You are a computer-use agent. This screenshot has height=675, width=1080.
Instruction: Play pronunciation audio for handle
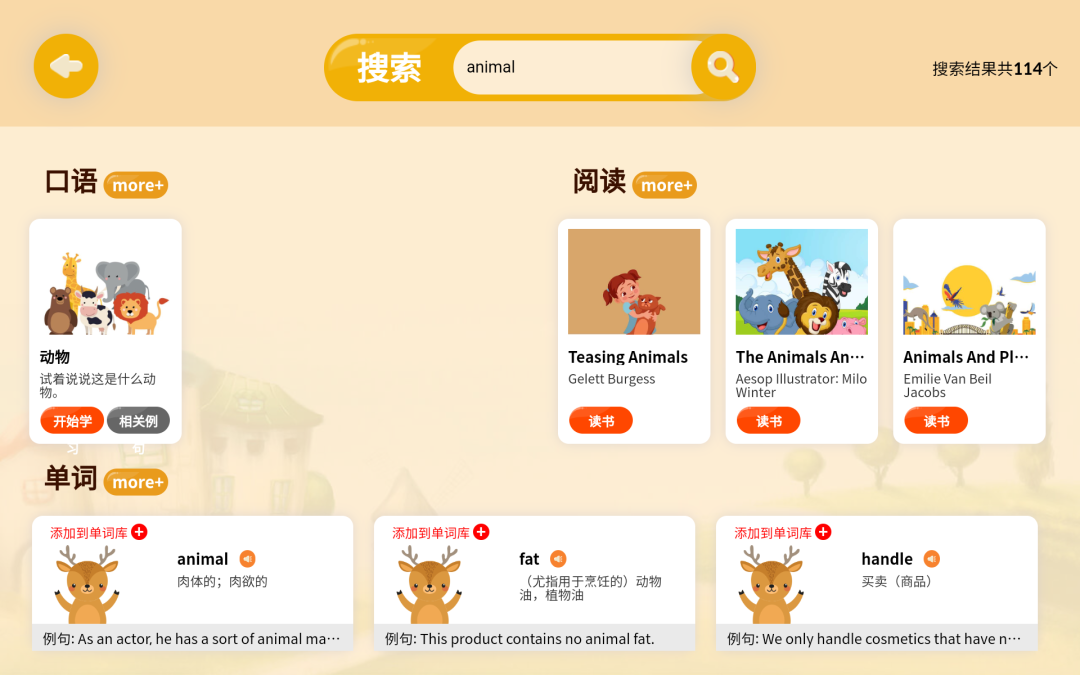pyautogui.click(x=931, y=559)
